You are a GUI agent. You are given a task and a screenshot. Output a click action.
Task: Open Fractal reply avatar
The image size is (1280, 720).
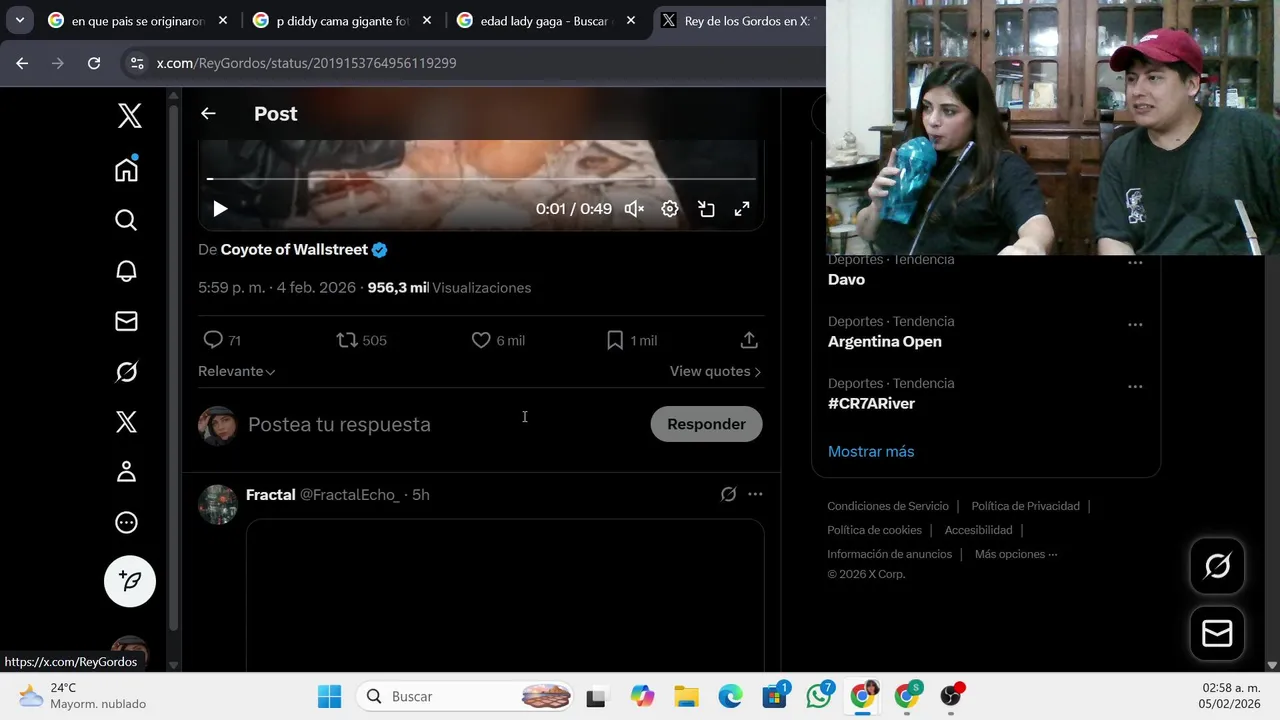(217, 504)
